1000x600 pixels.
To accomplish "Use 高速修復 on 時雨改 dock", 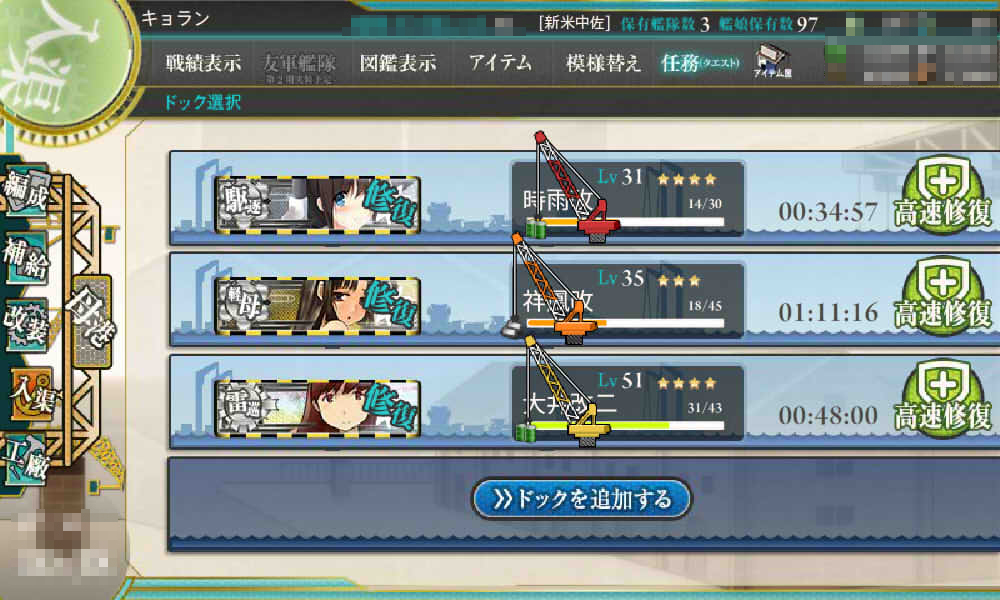I will (943, 196).
